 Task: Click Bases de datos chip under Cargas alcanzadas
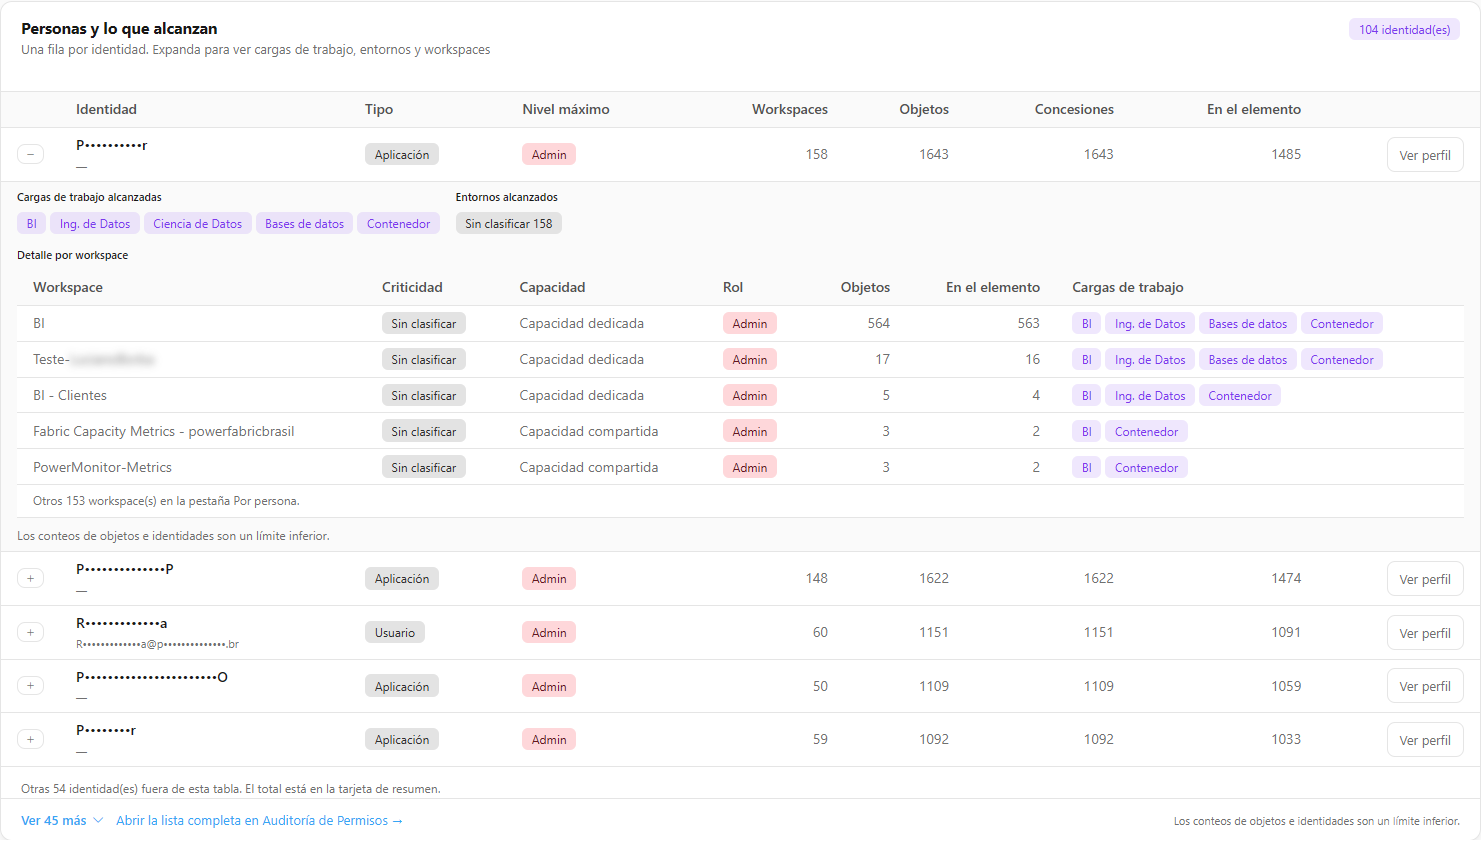coord(304,224)
